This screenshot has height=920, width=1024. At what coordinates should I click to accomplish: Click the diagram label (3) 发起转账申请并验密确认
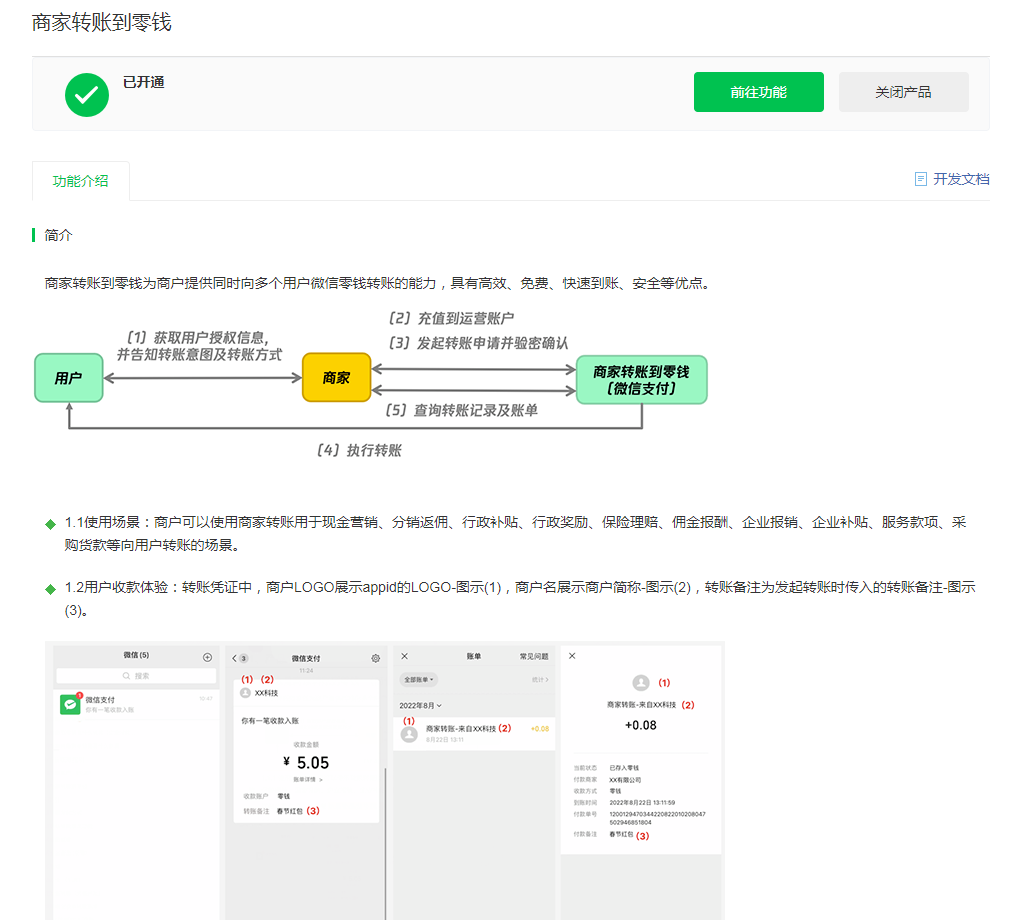479,343
